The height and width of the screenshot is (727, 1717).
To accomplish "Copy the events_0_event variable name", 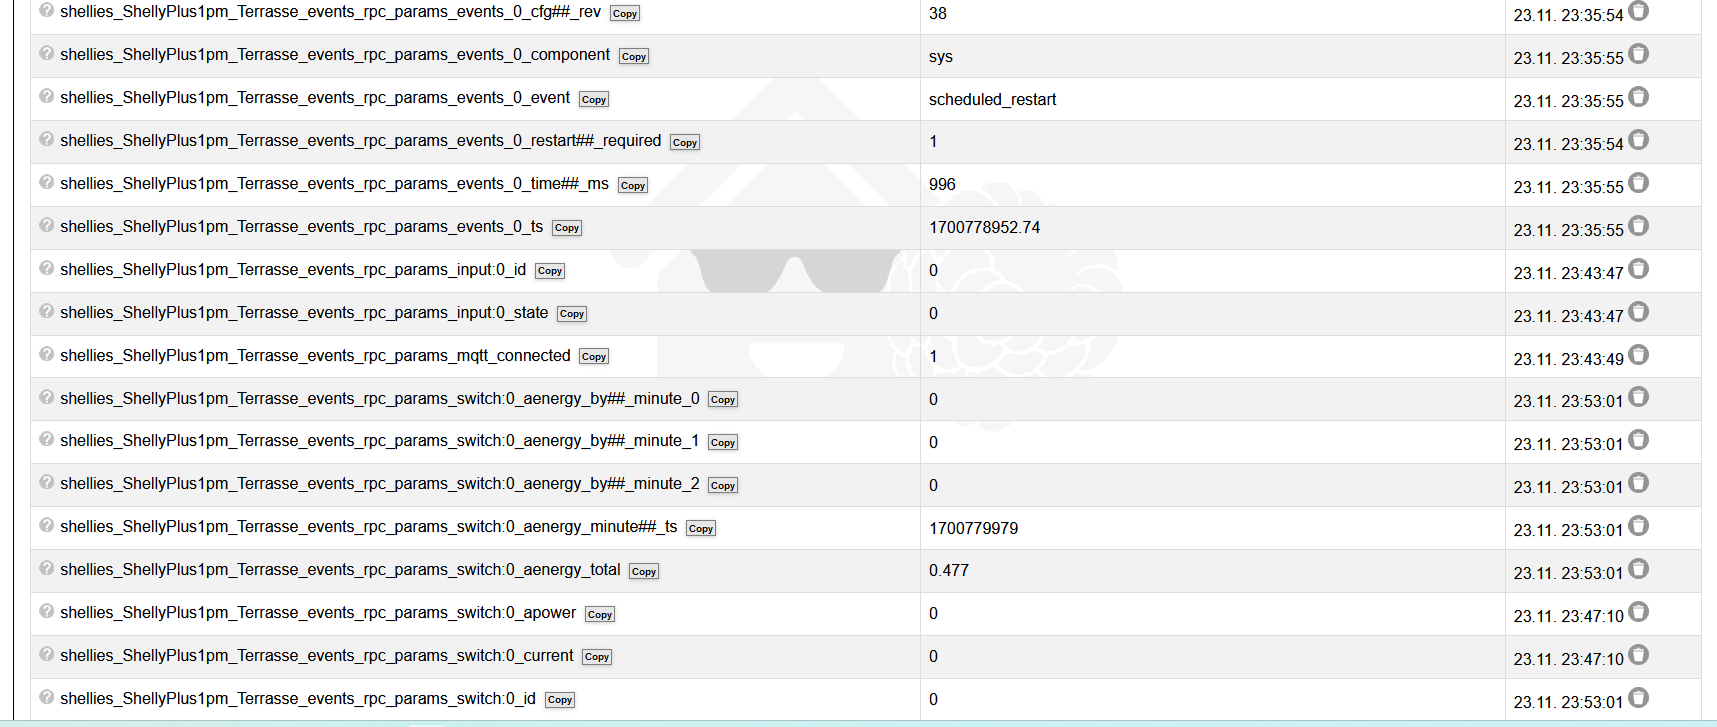I will pos(594,100).
